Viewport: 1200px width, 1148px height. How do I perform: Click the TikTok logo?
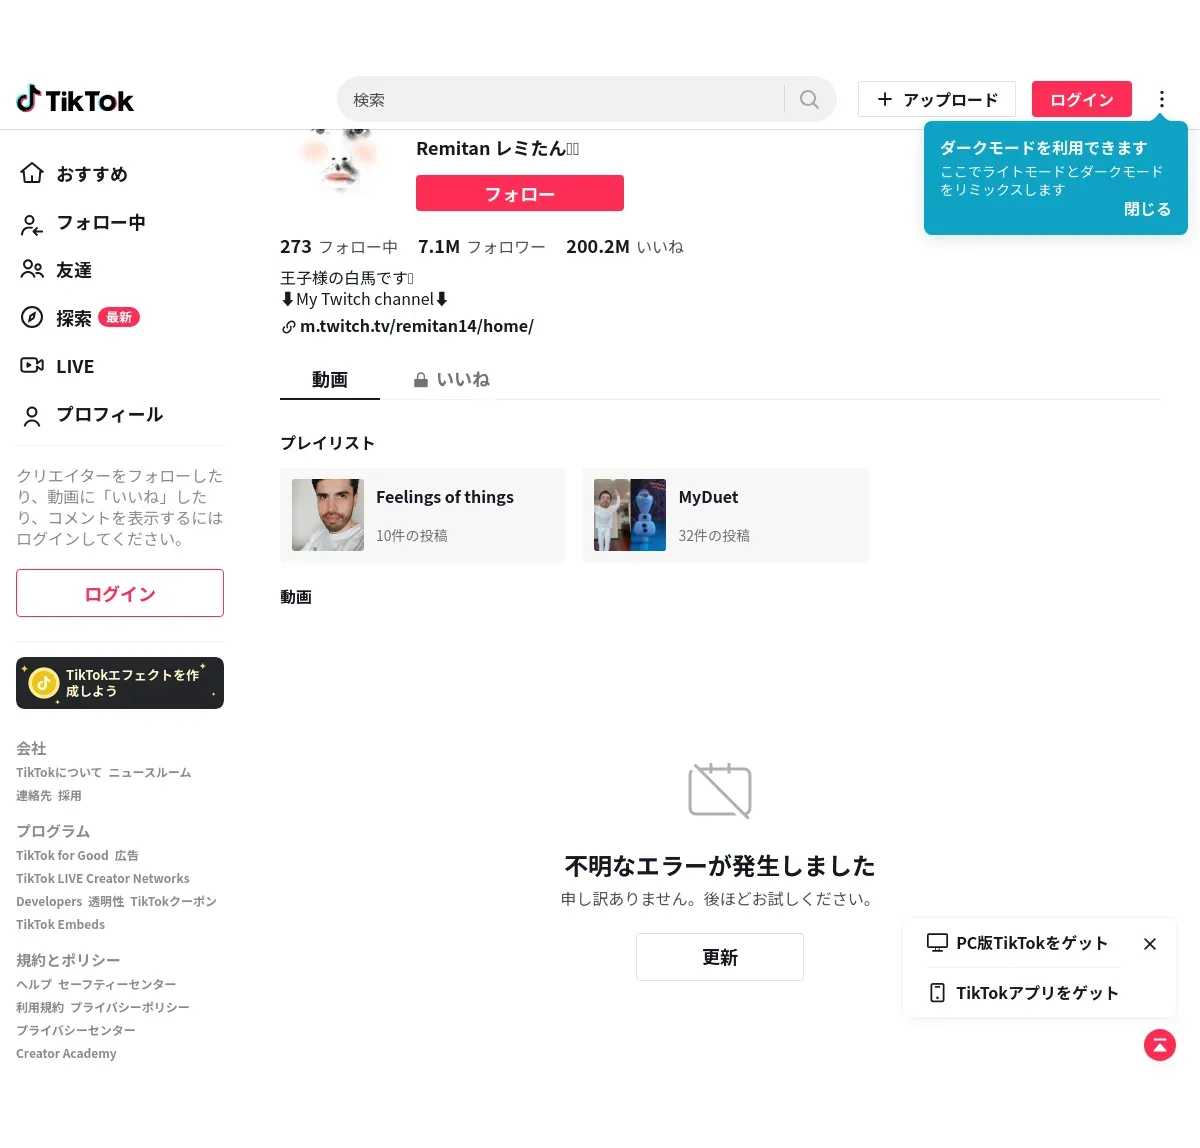click(75, 100)
